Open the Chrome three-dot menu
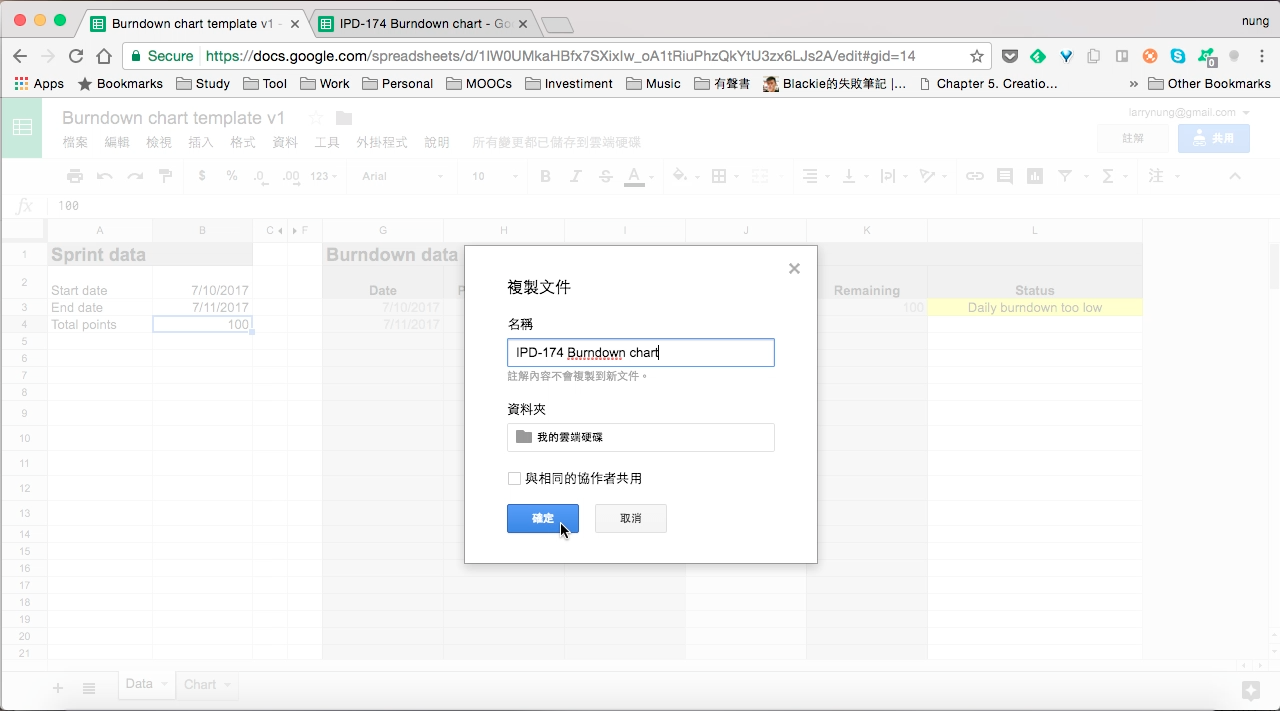 pyautogui.click(x=1261, y=56)
